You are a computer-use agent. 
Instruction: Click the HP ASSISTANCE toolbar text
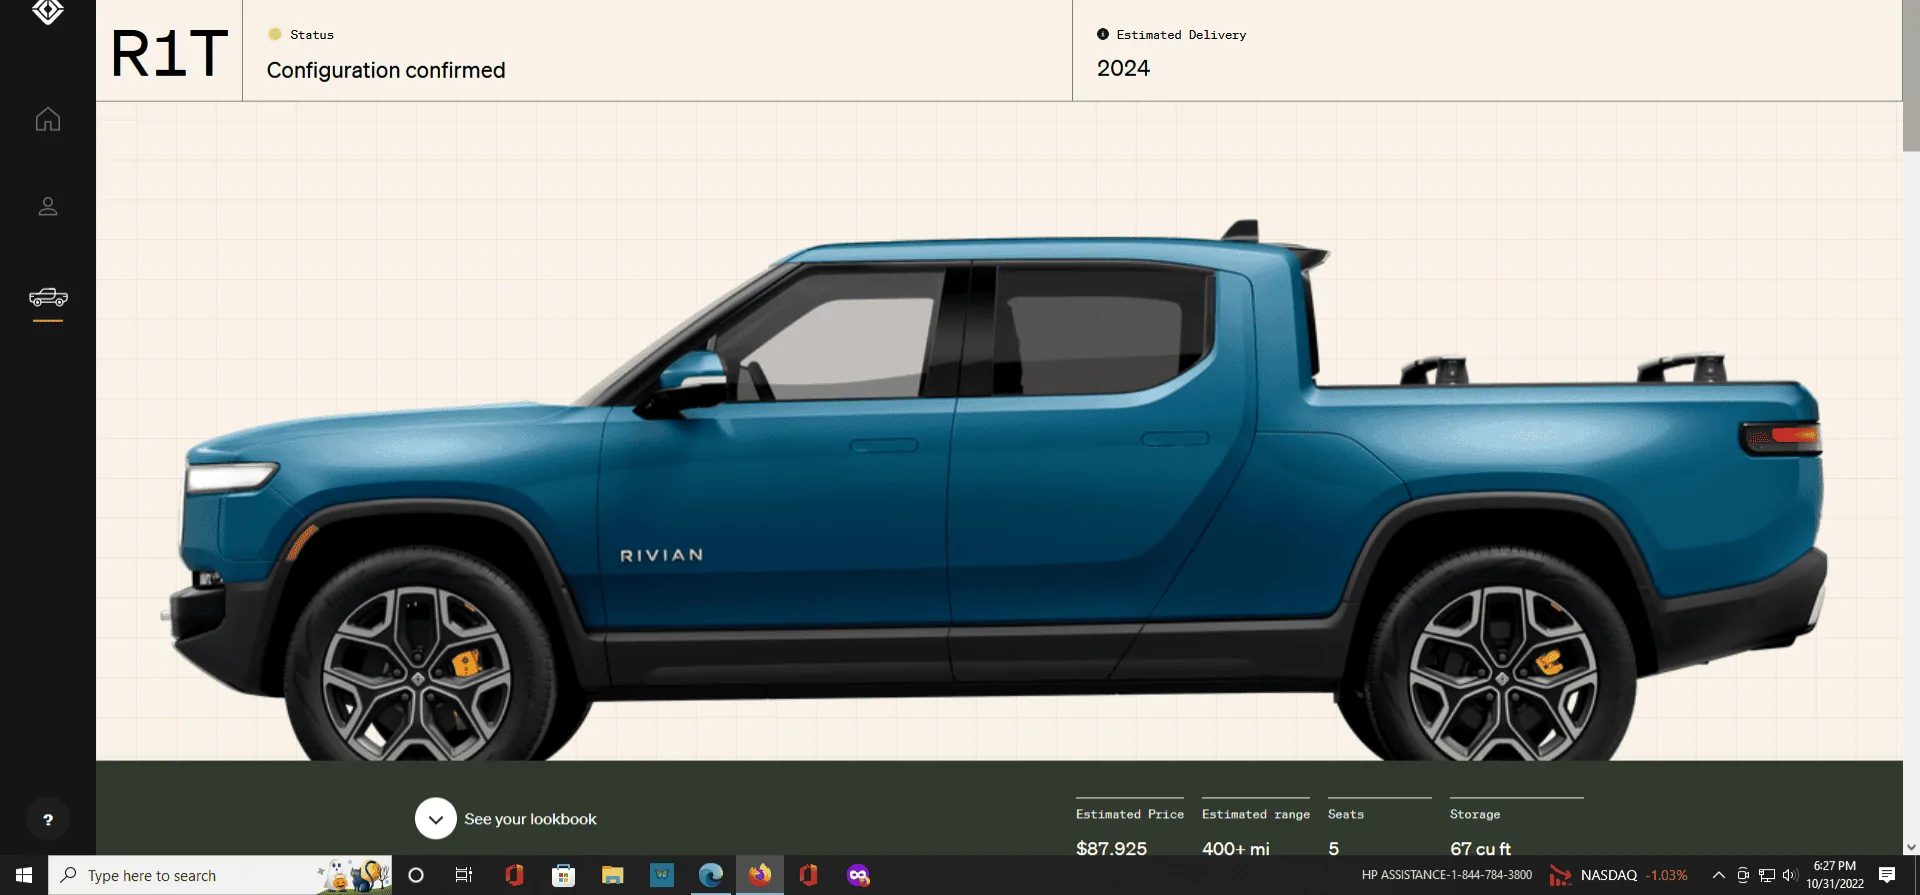(x=1446, y=875)
